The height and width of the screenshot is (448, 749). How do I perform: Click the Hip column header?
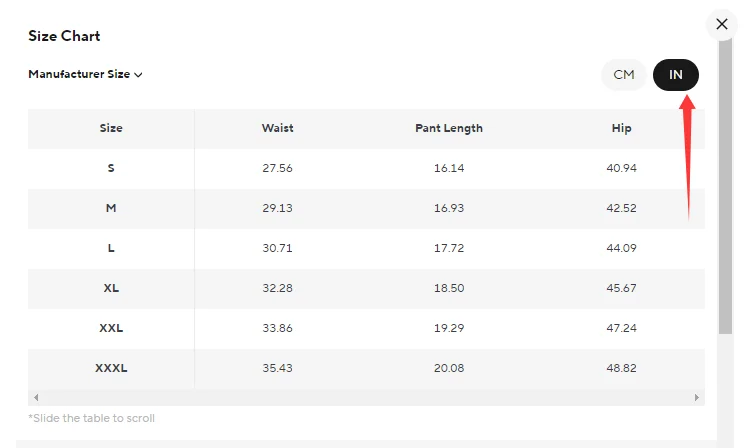click(621, 128)
